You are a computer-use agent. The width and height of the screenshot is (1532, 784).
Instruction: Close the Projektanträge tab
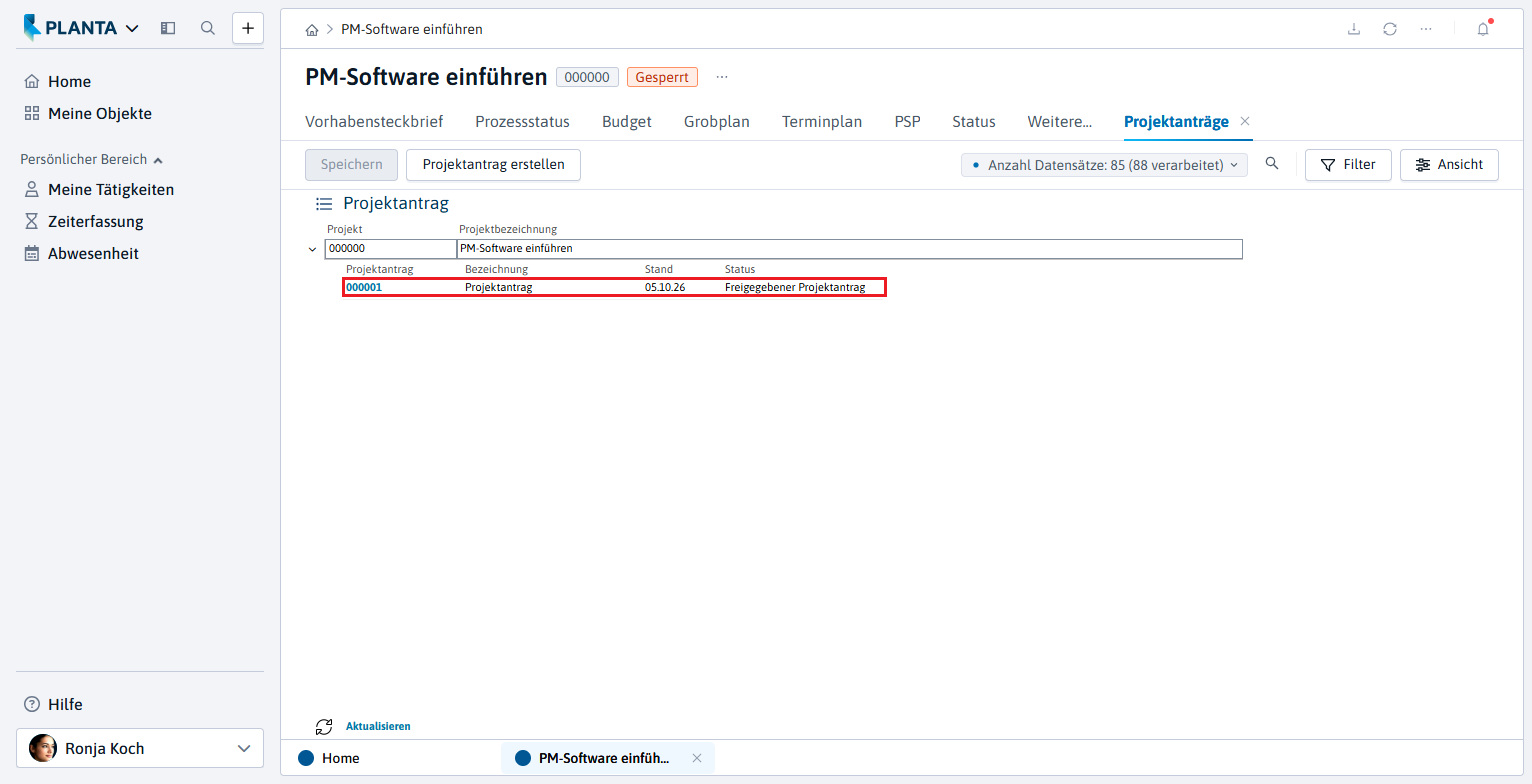pyautogui.click(x=1245, y=121)
